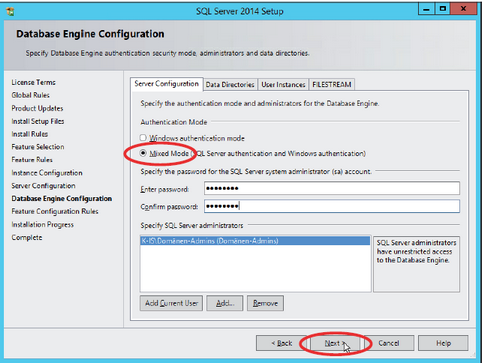Click the Remove button
The image size is (482, 363).
point(265,303)
